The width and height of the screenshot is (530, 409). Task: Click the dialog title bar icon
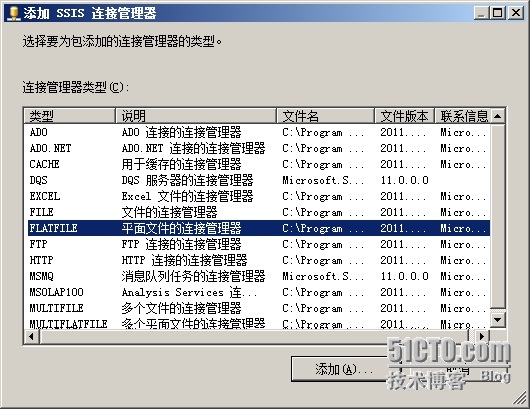pyautogui.click(x=14, y=13)
